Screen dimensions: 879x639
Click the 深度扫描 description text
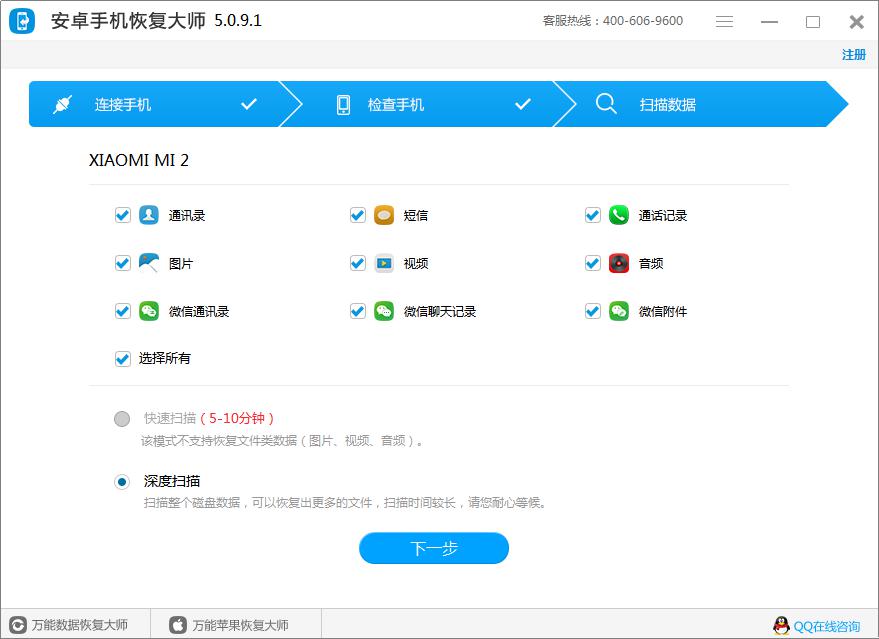click(x=345, y=503)
